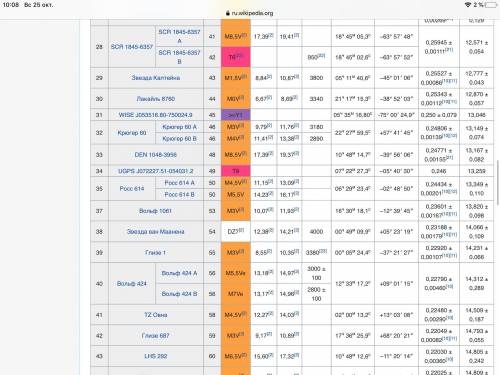Open the Вольф 424 system link

[132, 283]
